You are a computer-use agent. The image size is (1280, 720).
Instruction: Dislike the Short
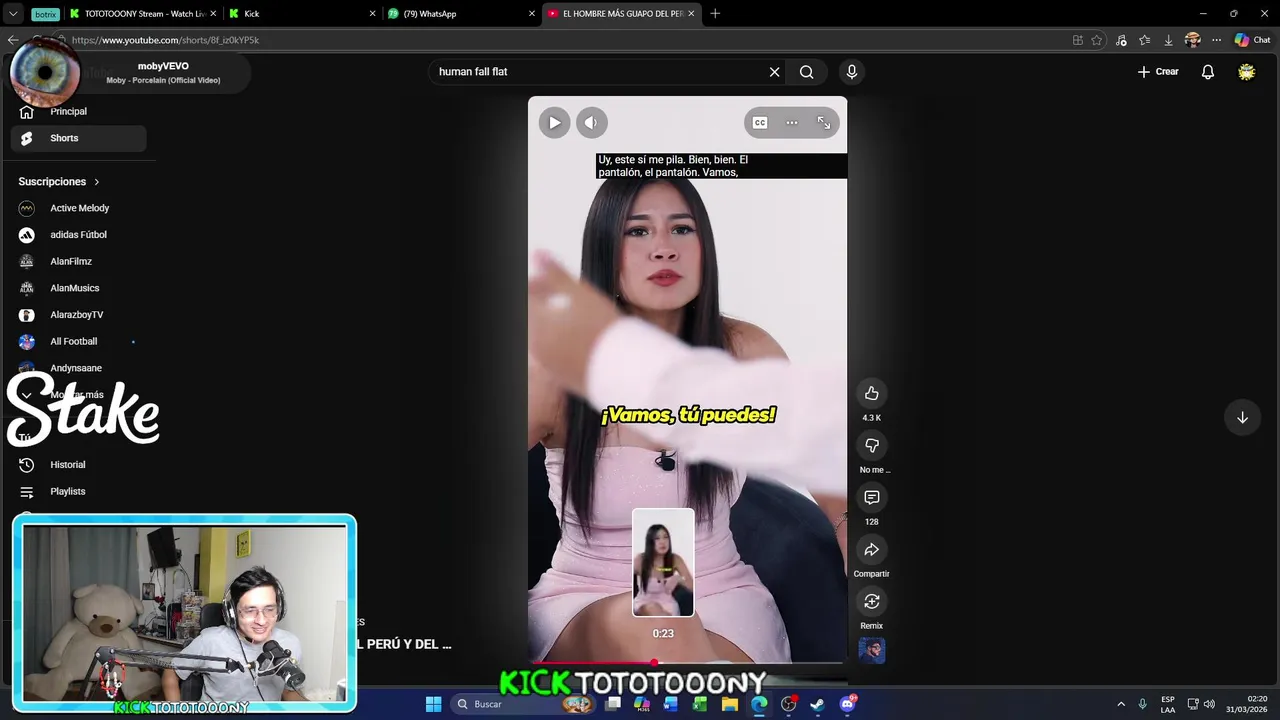[x=872, y=446]
